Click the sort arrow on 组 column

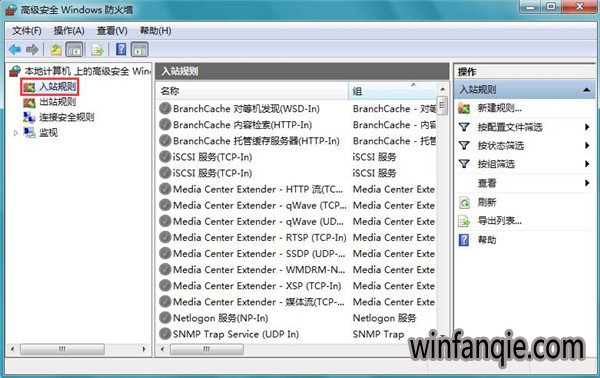(413, 85)
